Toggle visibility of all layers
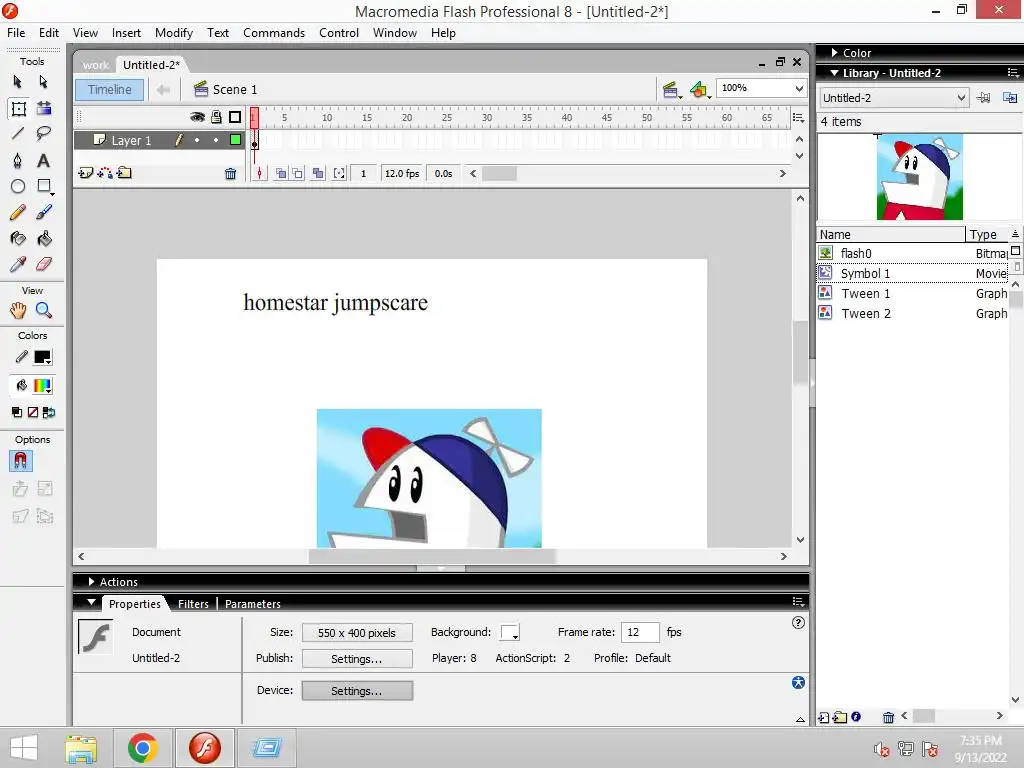The height and width of the screenshot is (768, 1024). 197,117
